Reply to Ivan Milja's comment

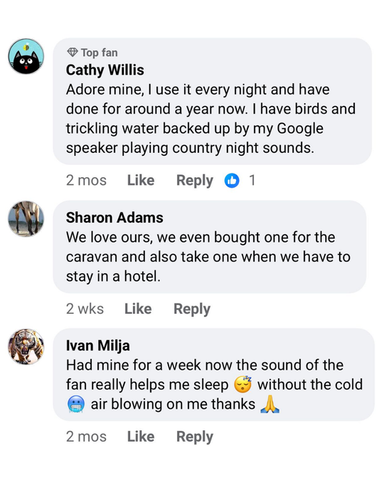195,437
